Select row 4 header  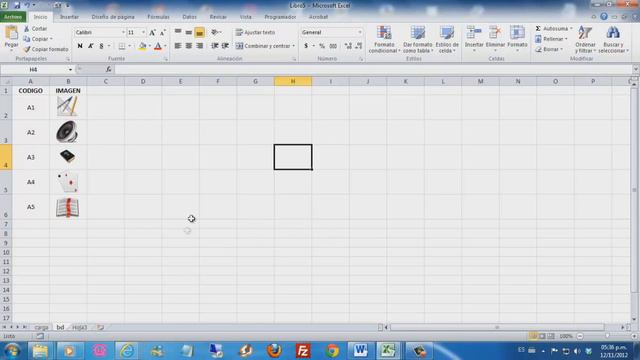pyautogui.click(x=6, y=157)
